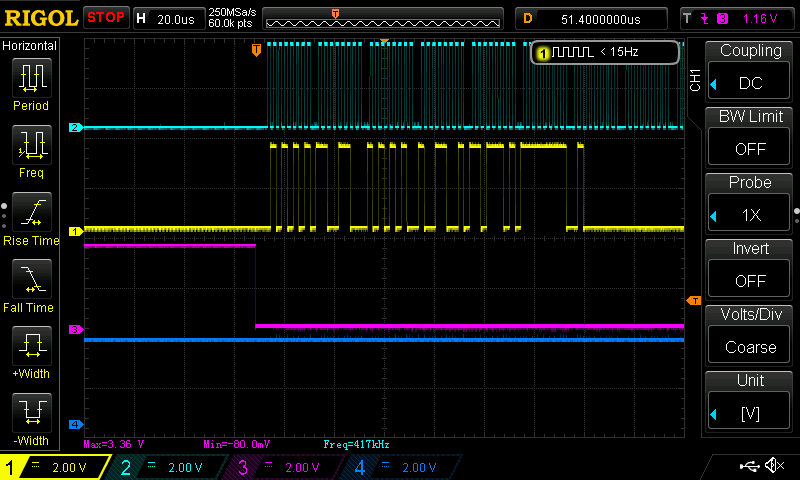Click the Horizontal menu heading
This screenshot has width=800, height=480.
click(30, 46)
